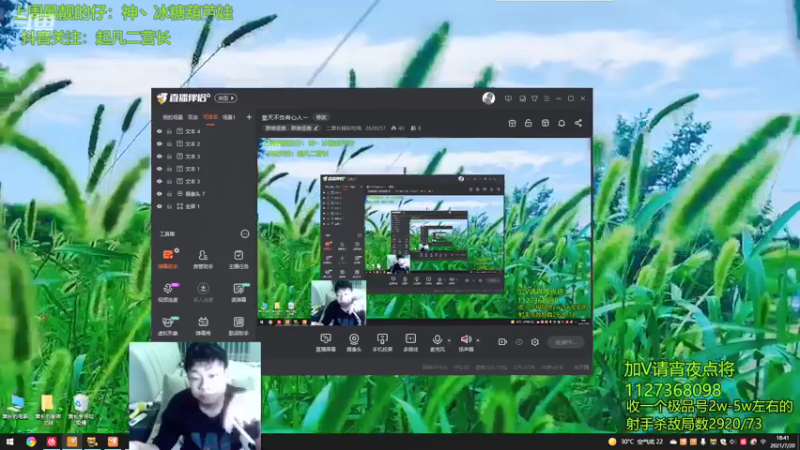This screenshot has width=800, height=450.
Task: Toggle the lock on the 摄像头 7 source
Action: (x=169, y=194)
